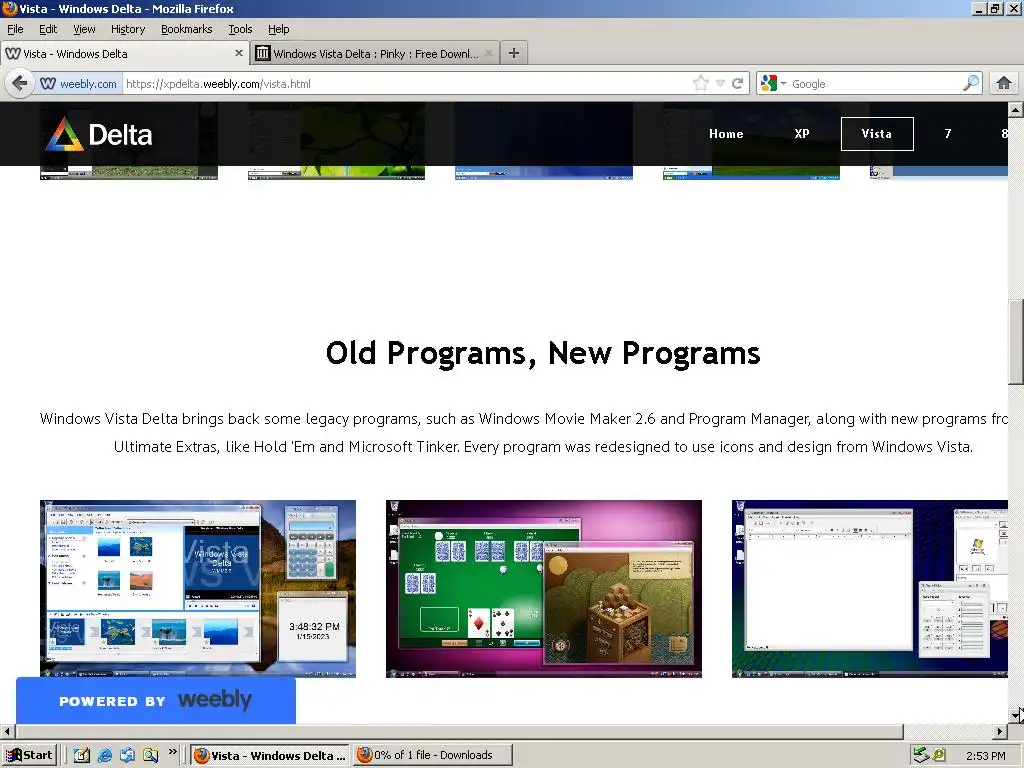Focus the address bar URL field
Screen dimensions: 1024x768
click(406, 84)
